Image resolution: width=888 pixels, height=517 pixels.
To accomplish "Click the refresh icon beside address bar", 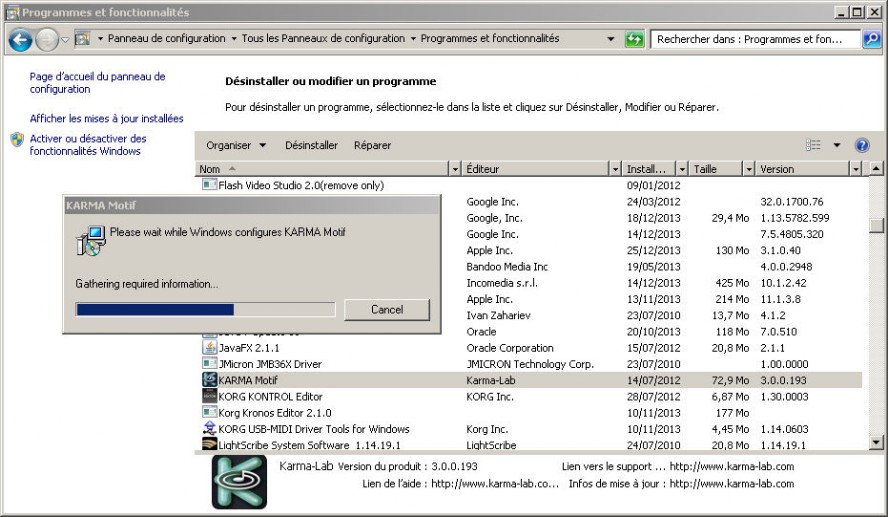I will tap(634, 39).
